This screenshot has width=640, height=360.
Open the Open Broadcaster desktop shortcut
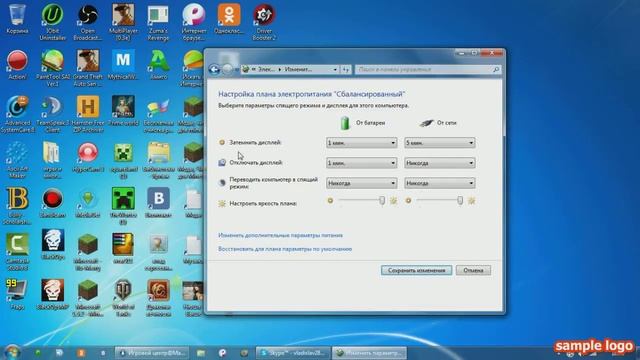(87, 21)
